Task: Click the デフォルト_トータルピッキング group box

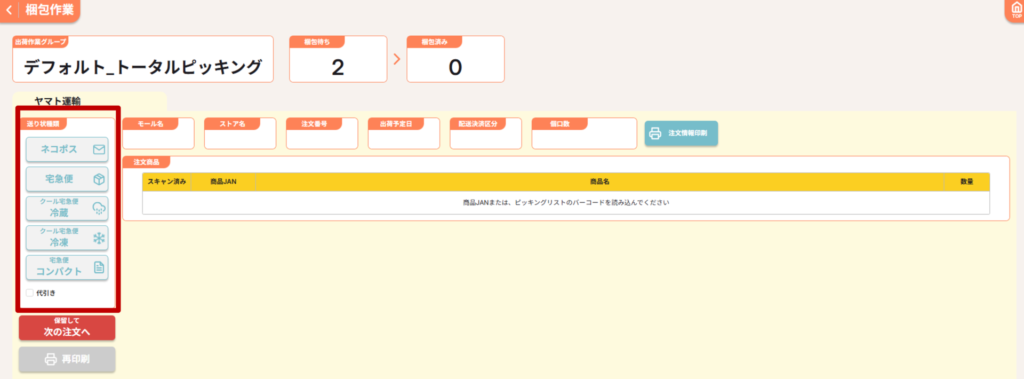Action: tap(143, 59)
